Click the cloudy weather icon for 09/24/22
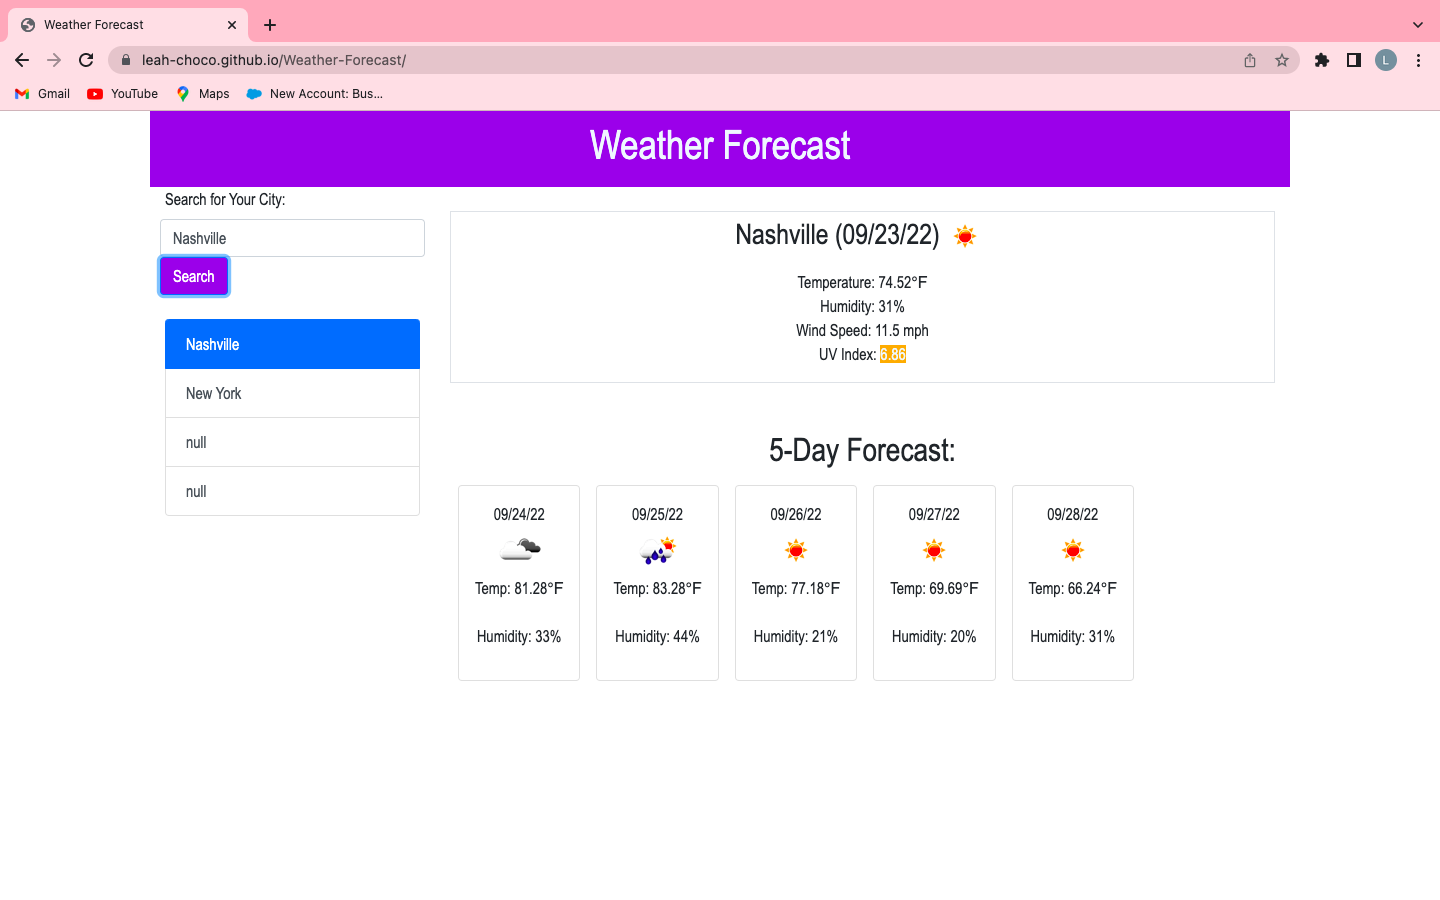Image resolution: width=1440 pixels, height=900 pixels. (x=518, y=548)
